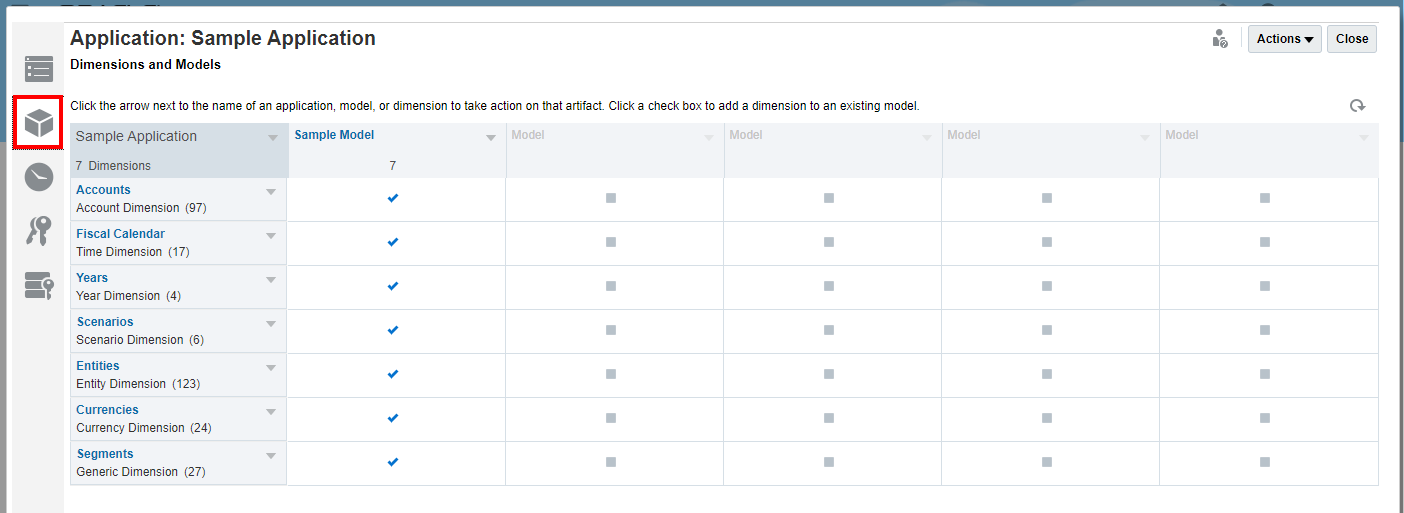
Task: Click 'Currency Dimension (24)' text
Action: click(x=144, y=428)
